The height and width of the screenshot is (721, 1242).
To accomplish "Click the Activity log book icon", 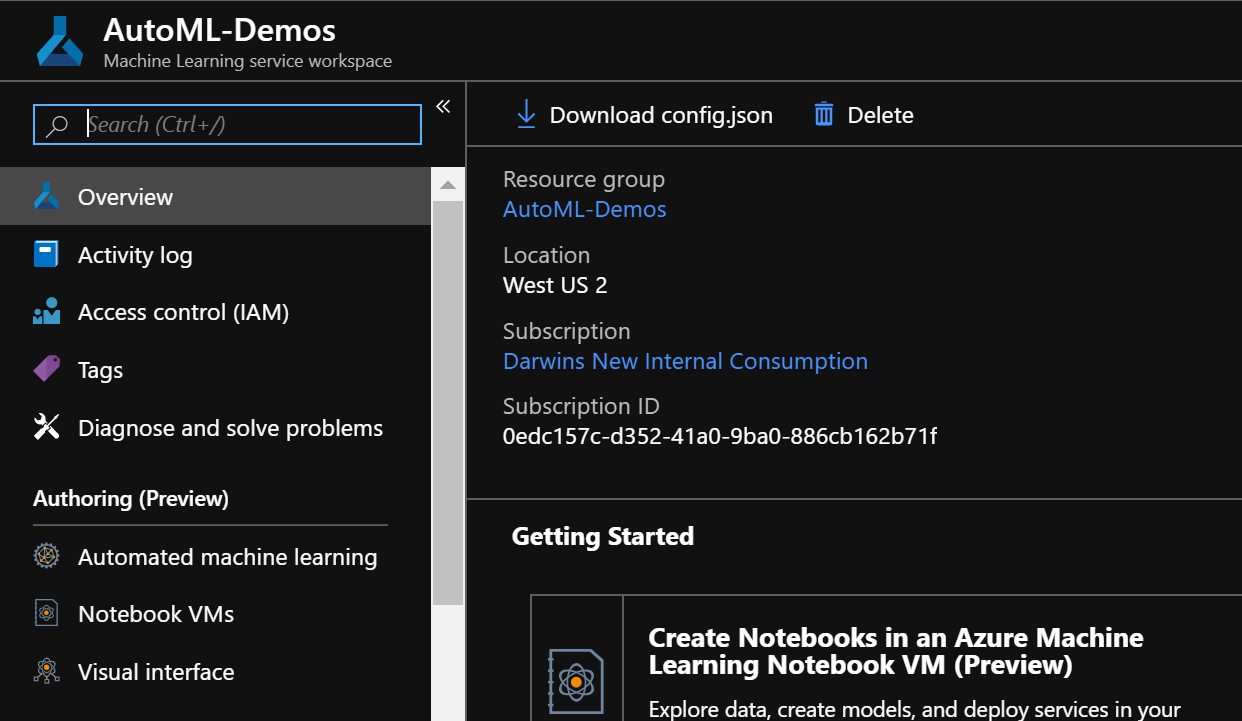I will (46, 255).
